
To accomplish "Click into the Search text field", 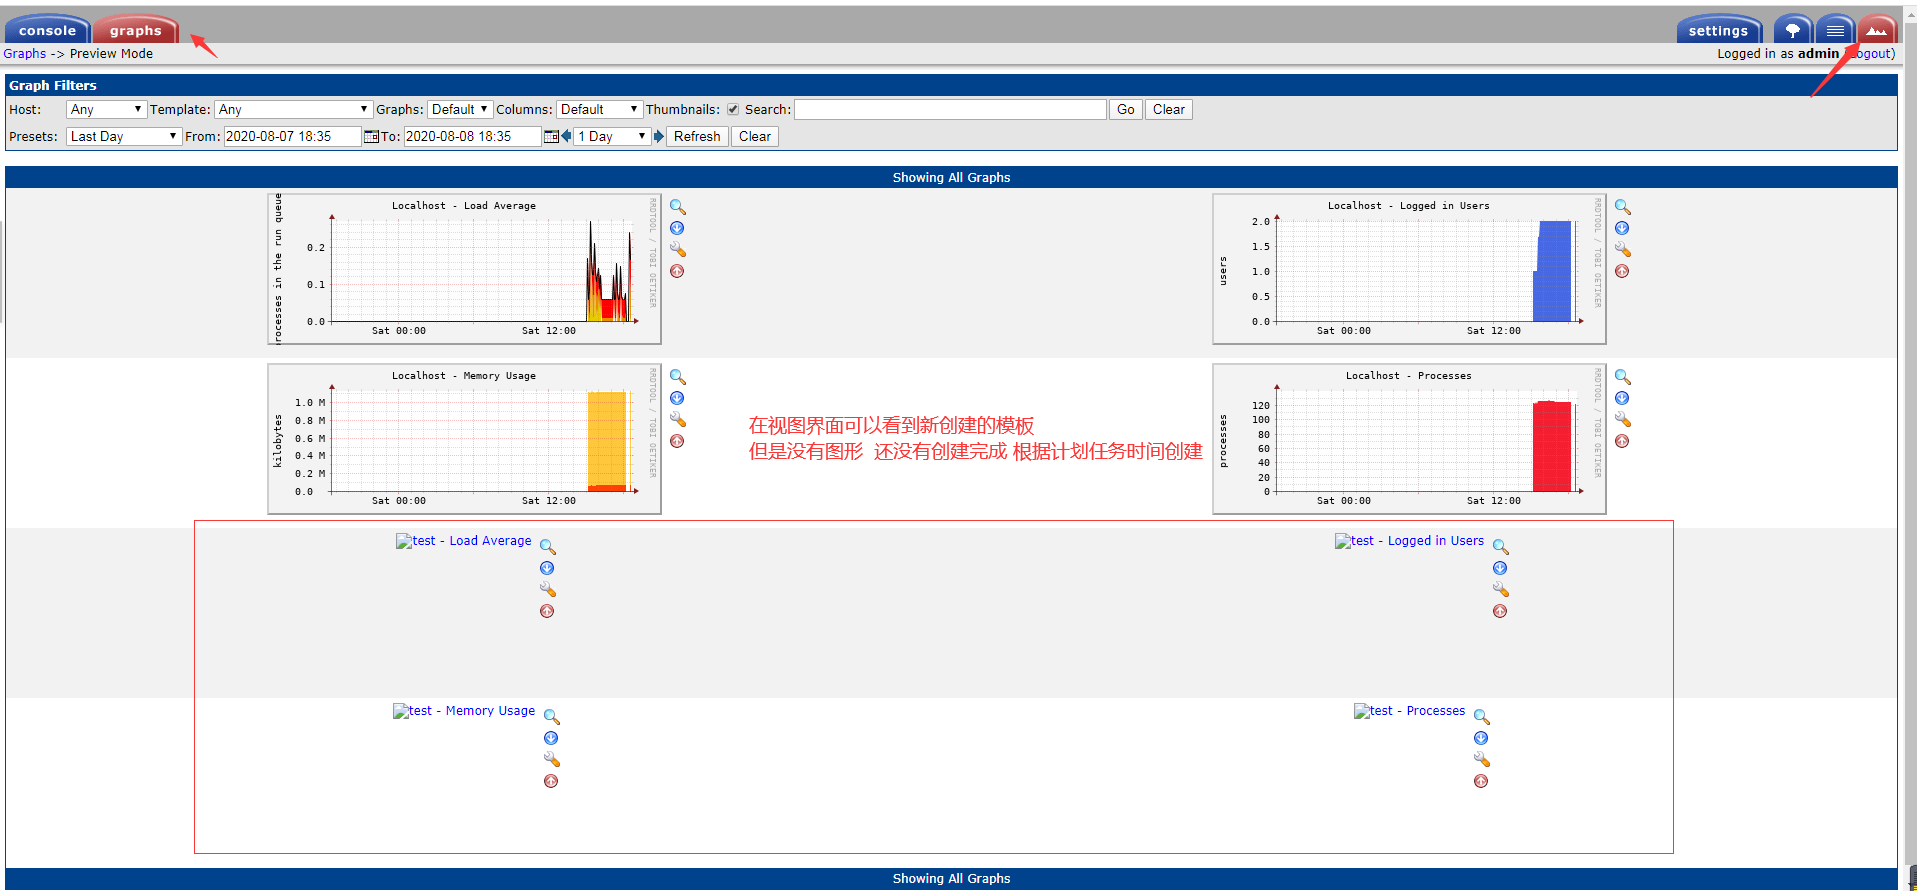I will 950,110.
